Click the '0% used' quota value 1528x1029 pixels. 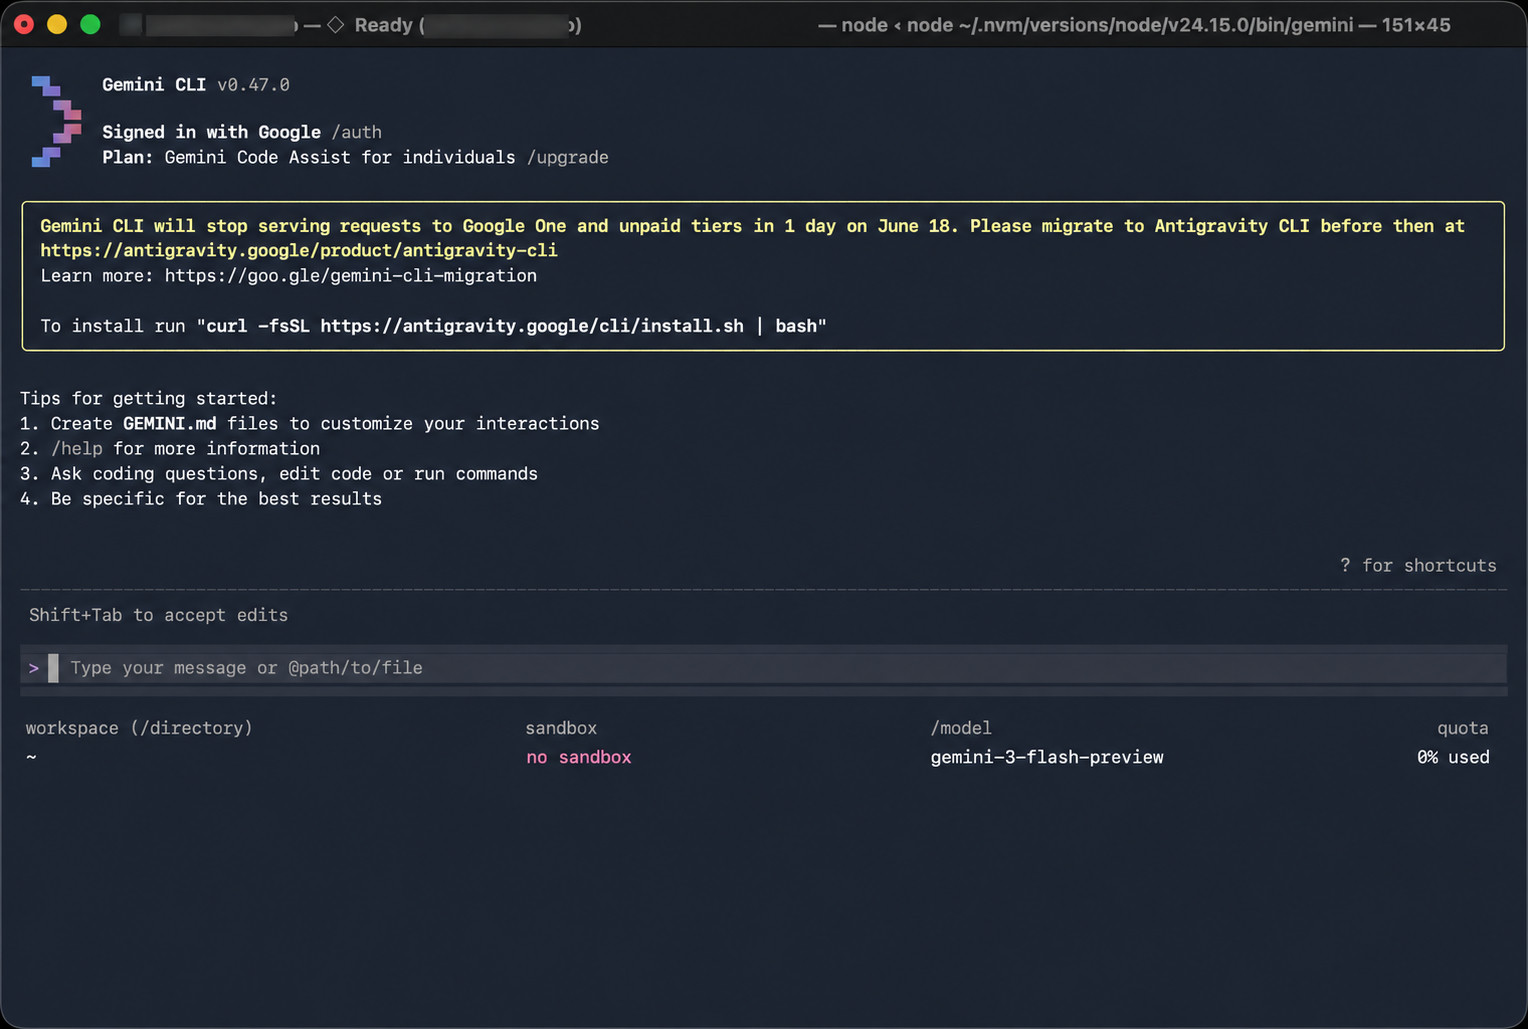pos(1453,757)
